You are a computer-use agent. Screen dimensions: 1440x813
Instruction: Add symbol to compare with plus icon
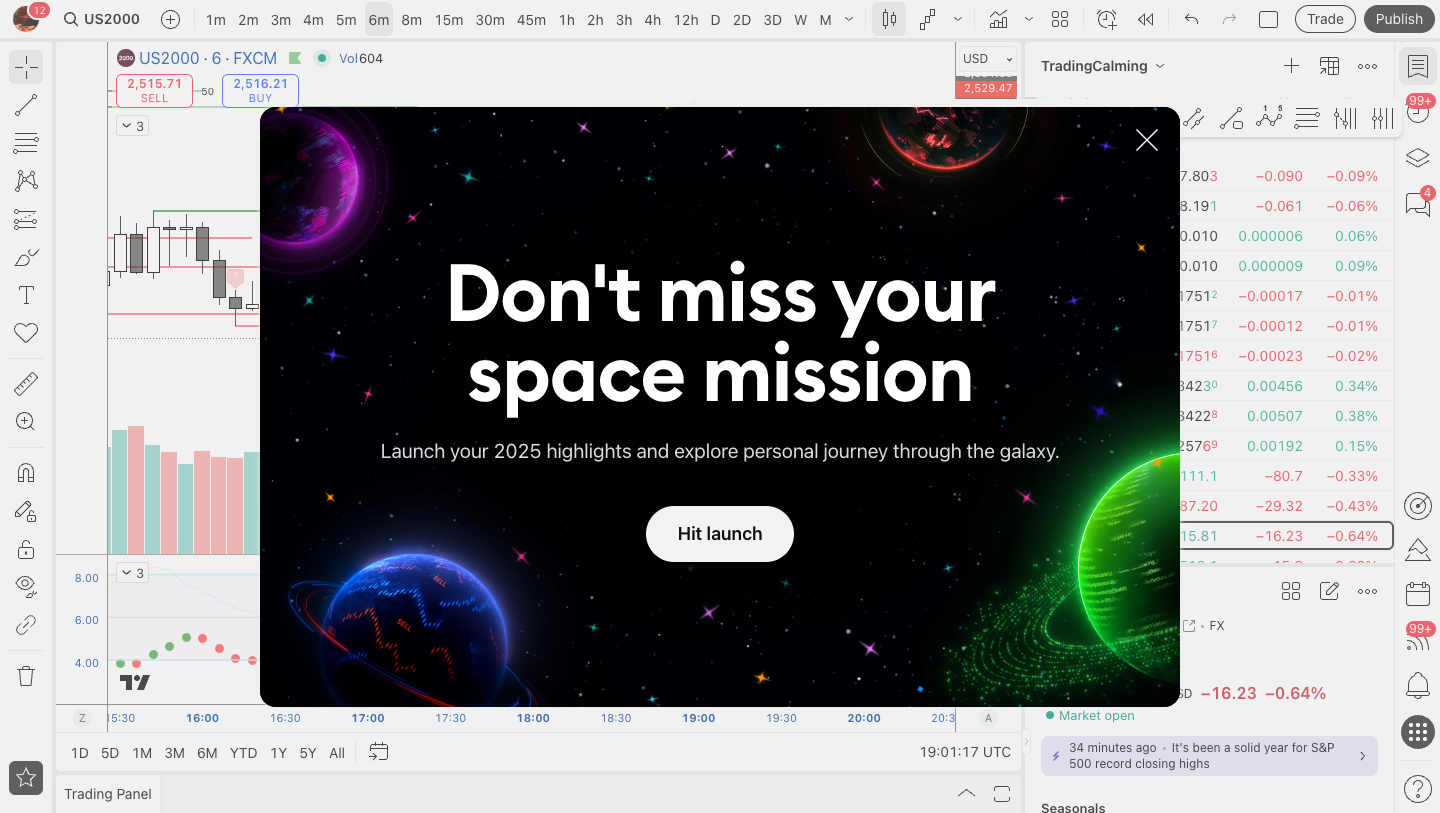171,19
